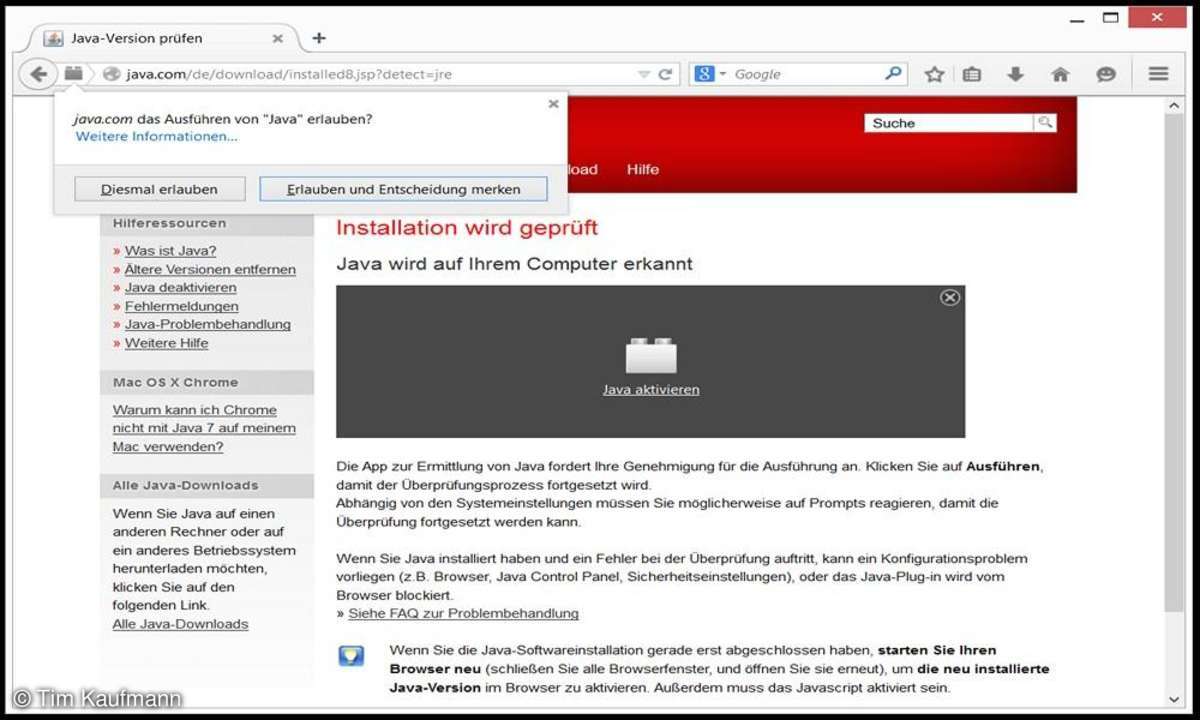Click the magnifier in the Google search box

pyautogui.click(x=893, y=73)
